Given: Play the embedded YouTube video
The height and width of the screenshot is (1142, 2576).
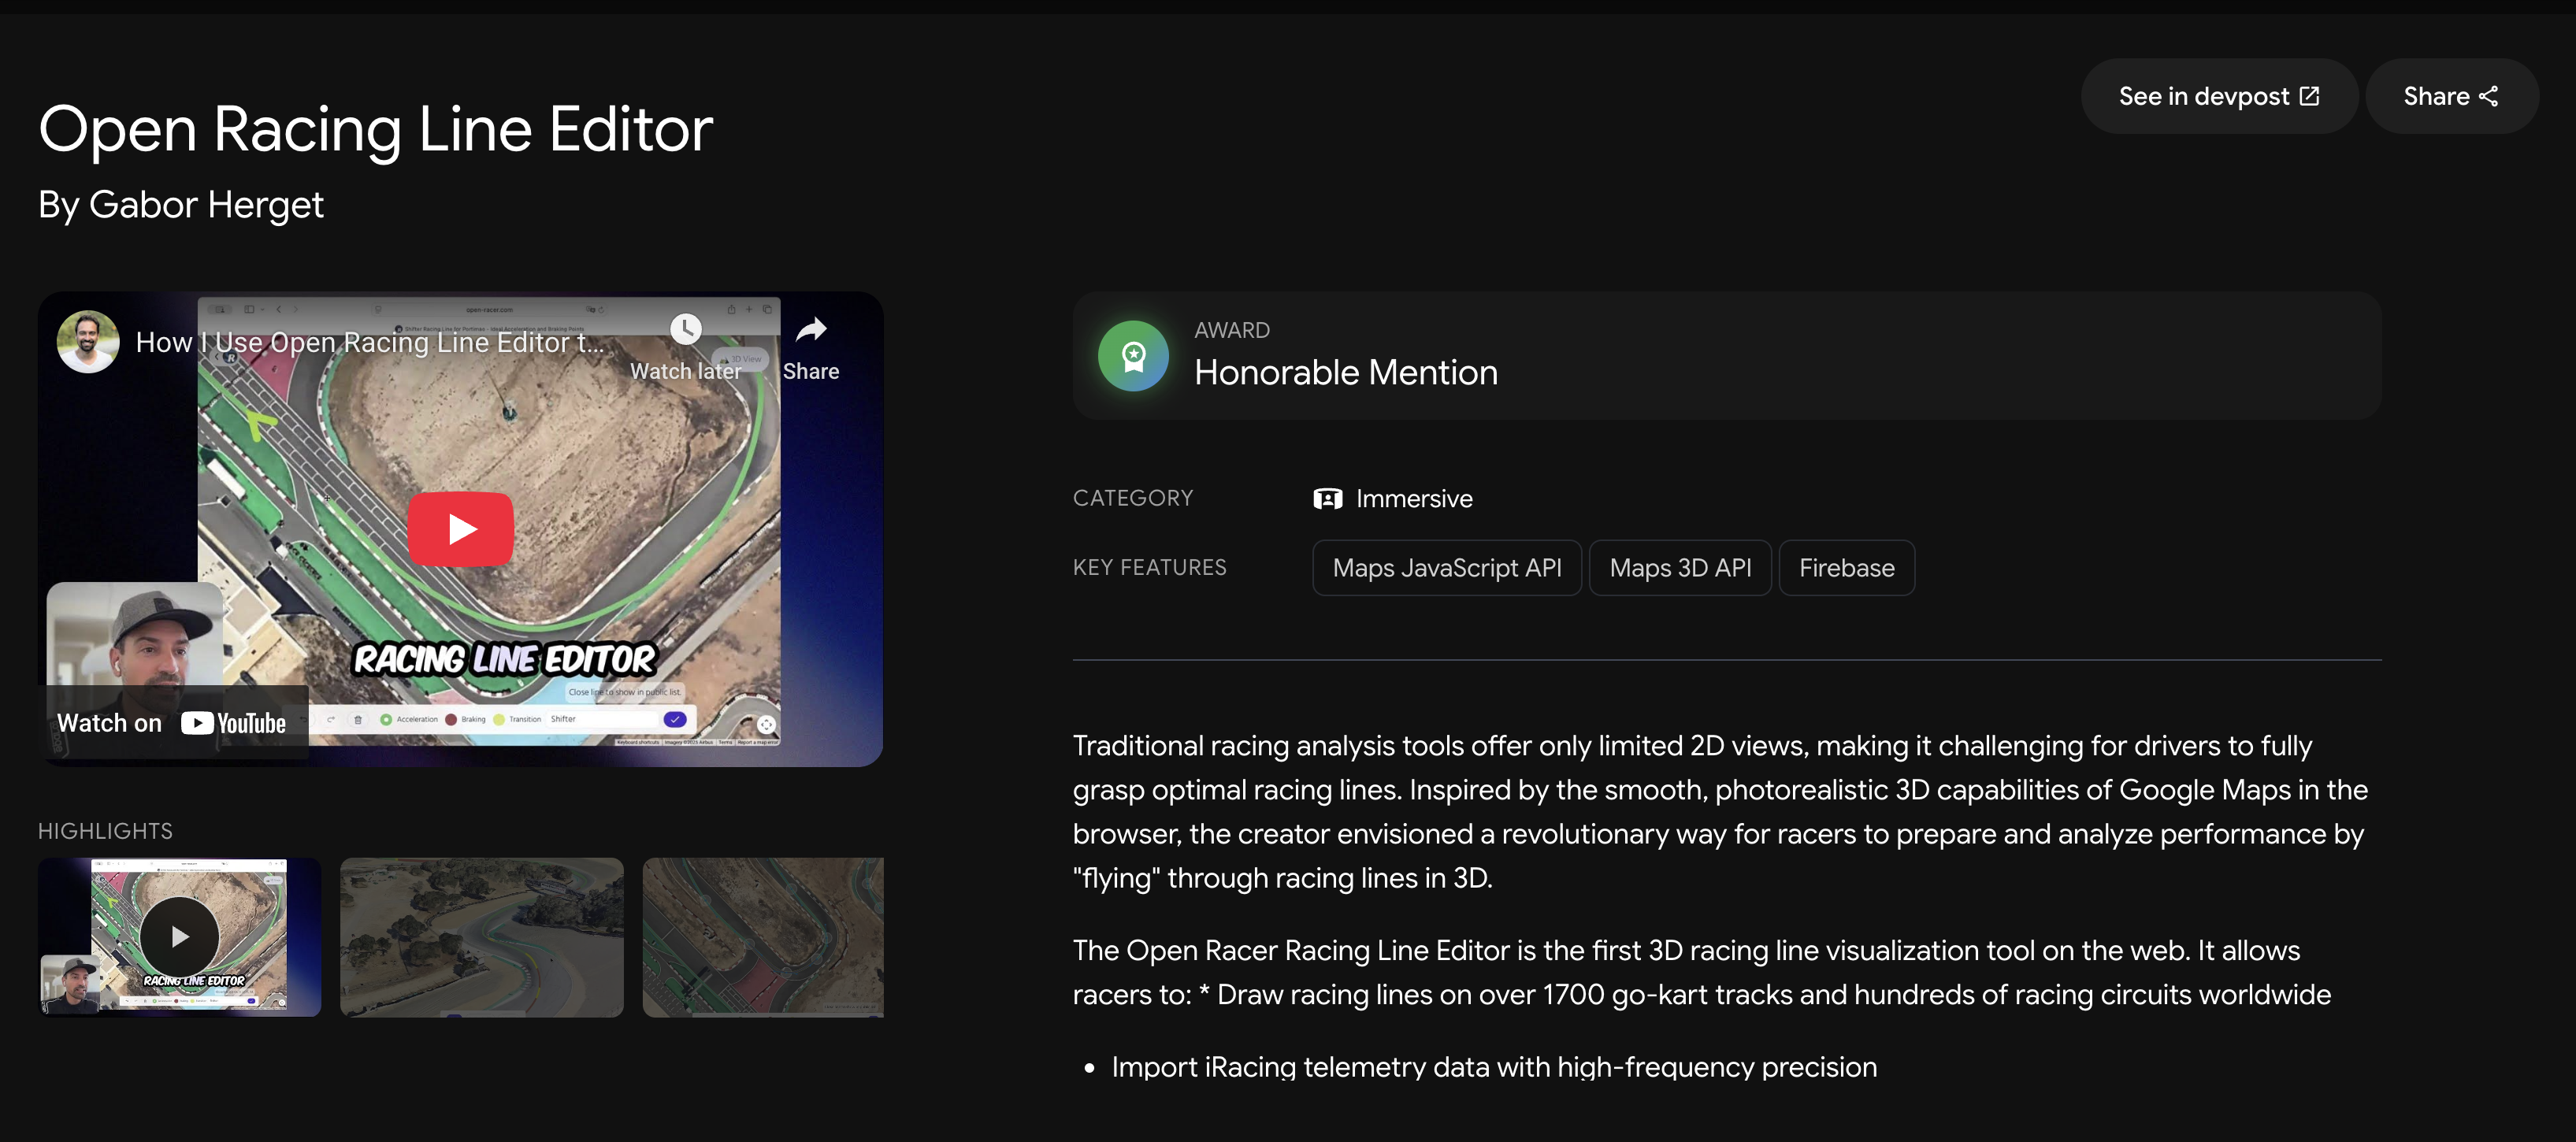Looking at the screenshot, I should 460,529.
